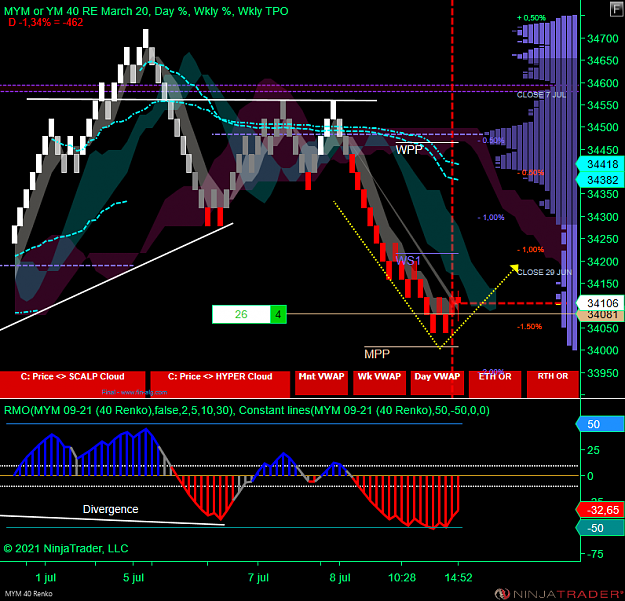Image resolution: width=625 pixels, height=601 pixels.
Task: Click the 'RTH OR' red box
Action: click(552, 384)
